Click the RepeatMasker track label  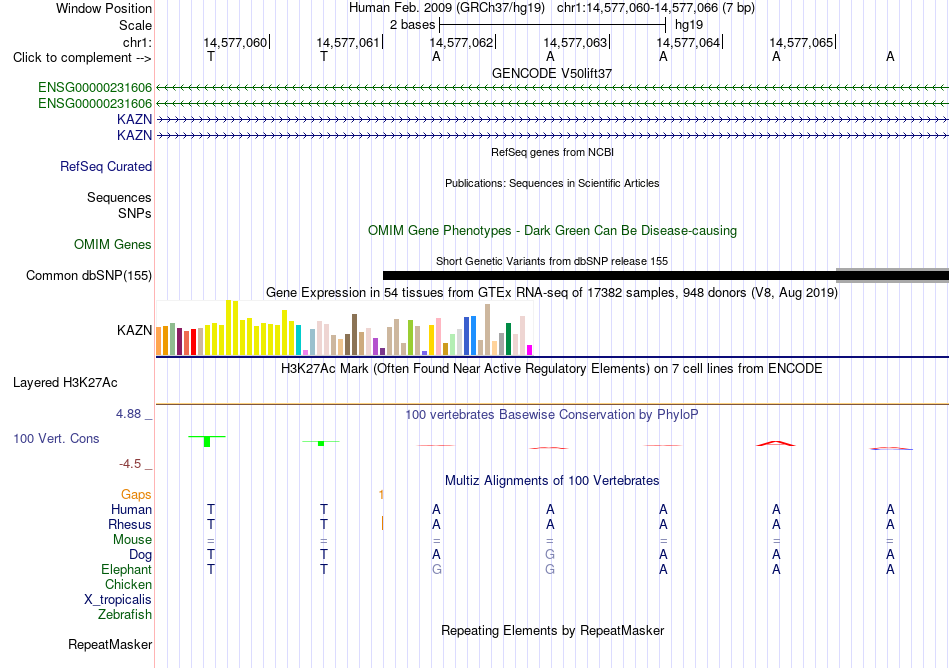pyautogui.click(x=110, y=645)
